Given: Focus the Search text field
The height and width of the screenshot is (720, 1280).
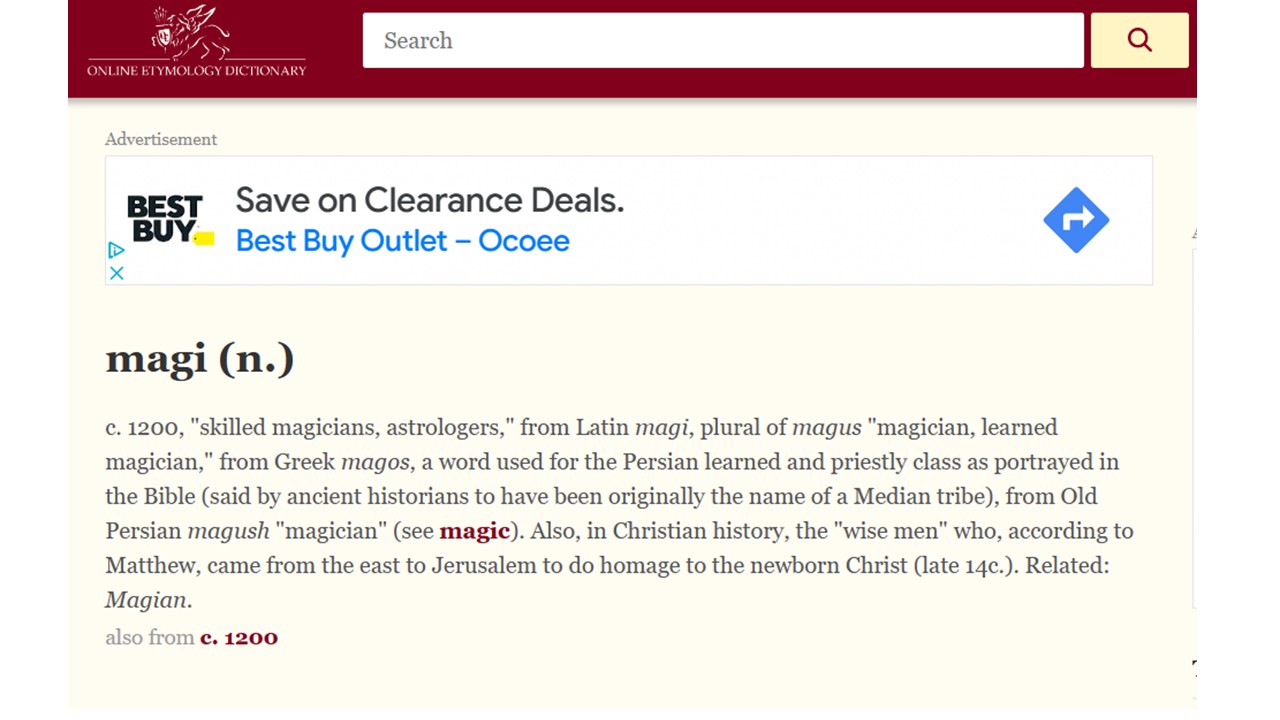Looking at the screenshot, I should click(722, 40).
